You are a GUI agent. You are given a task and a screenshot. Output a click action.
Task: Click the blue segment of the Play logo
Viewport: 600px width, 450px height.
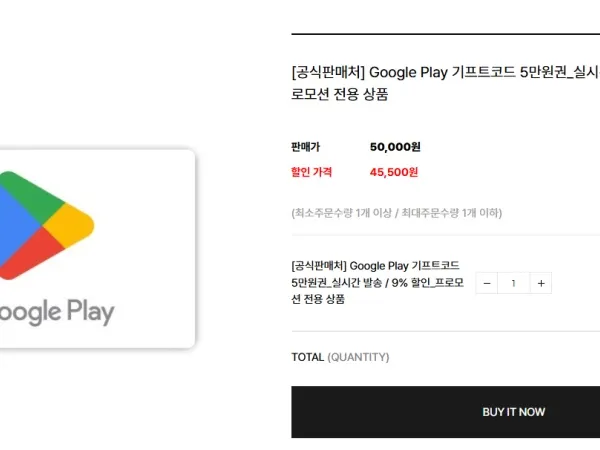pos(10,225)
